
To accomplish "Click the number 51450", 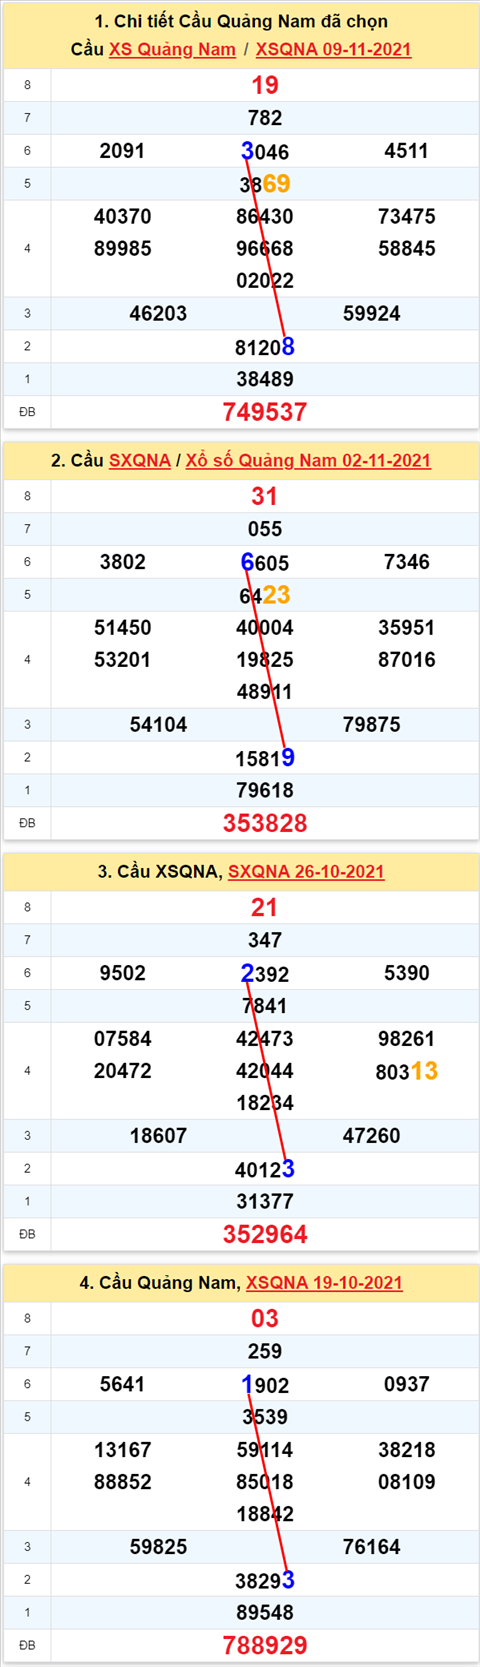I will pos(123,627).
